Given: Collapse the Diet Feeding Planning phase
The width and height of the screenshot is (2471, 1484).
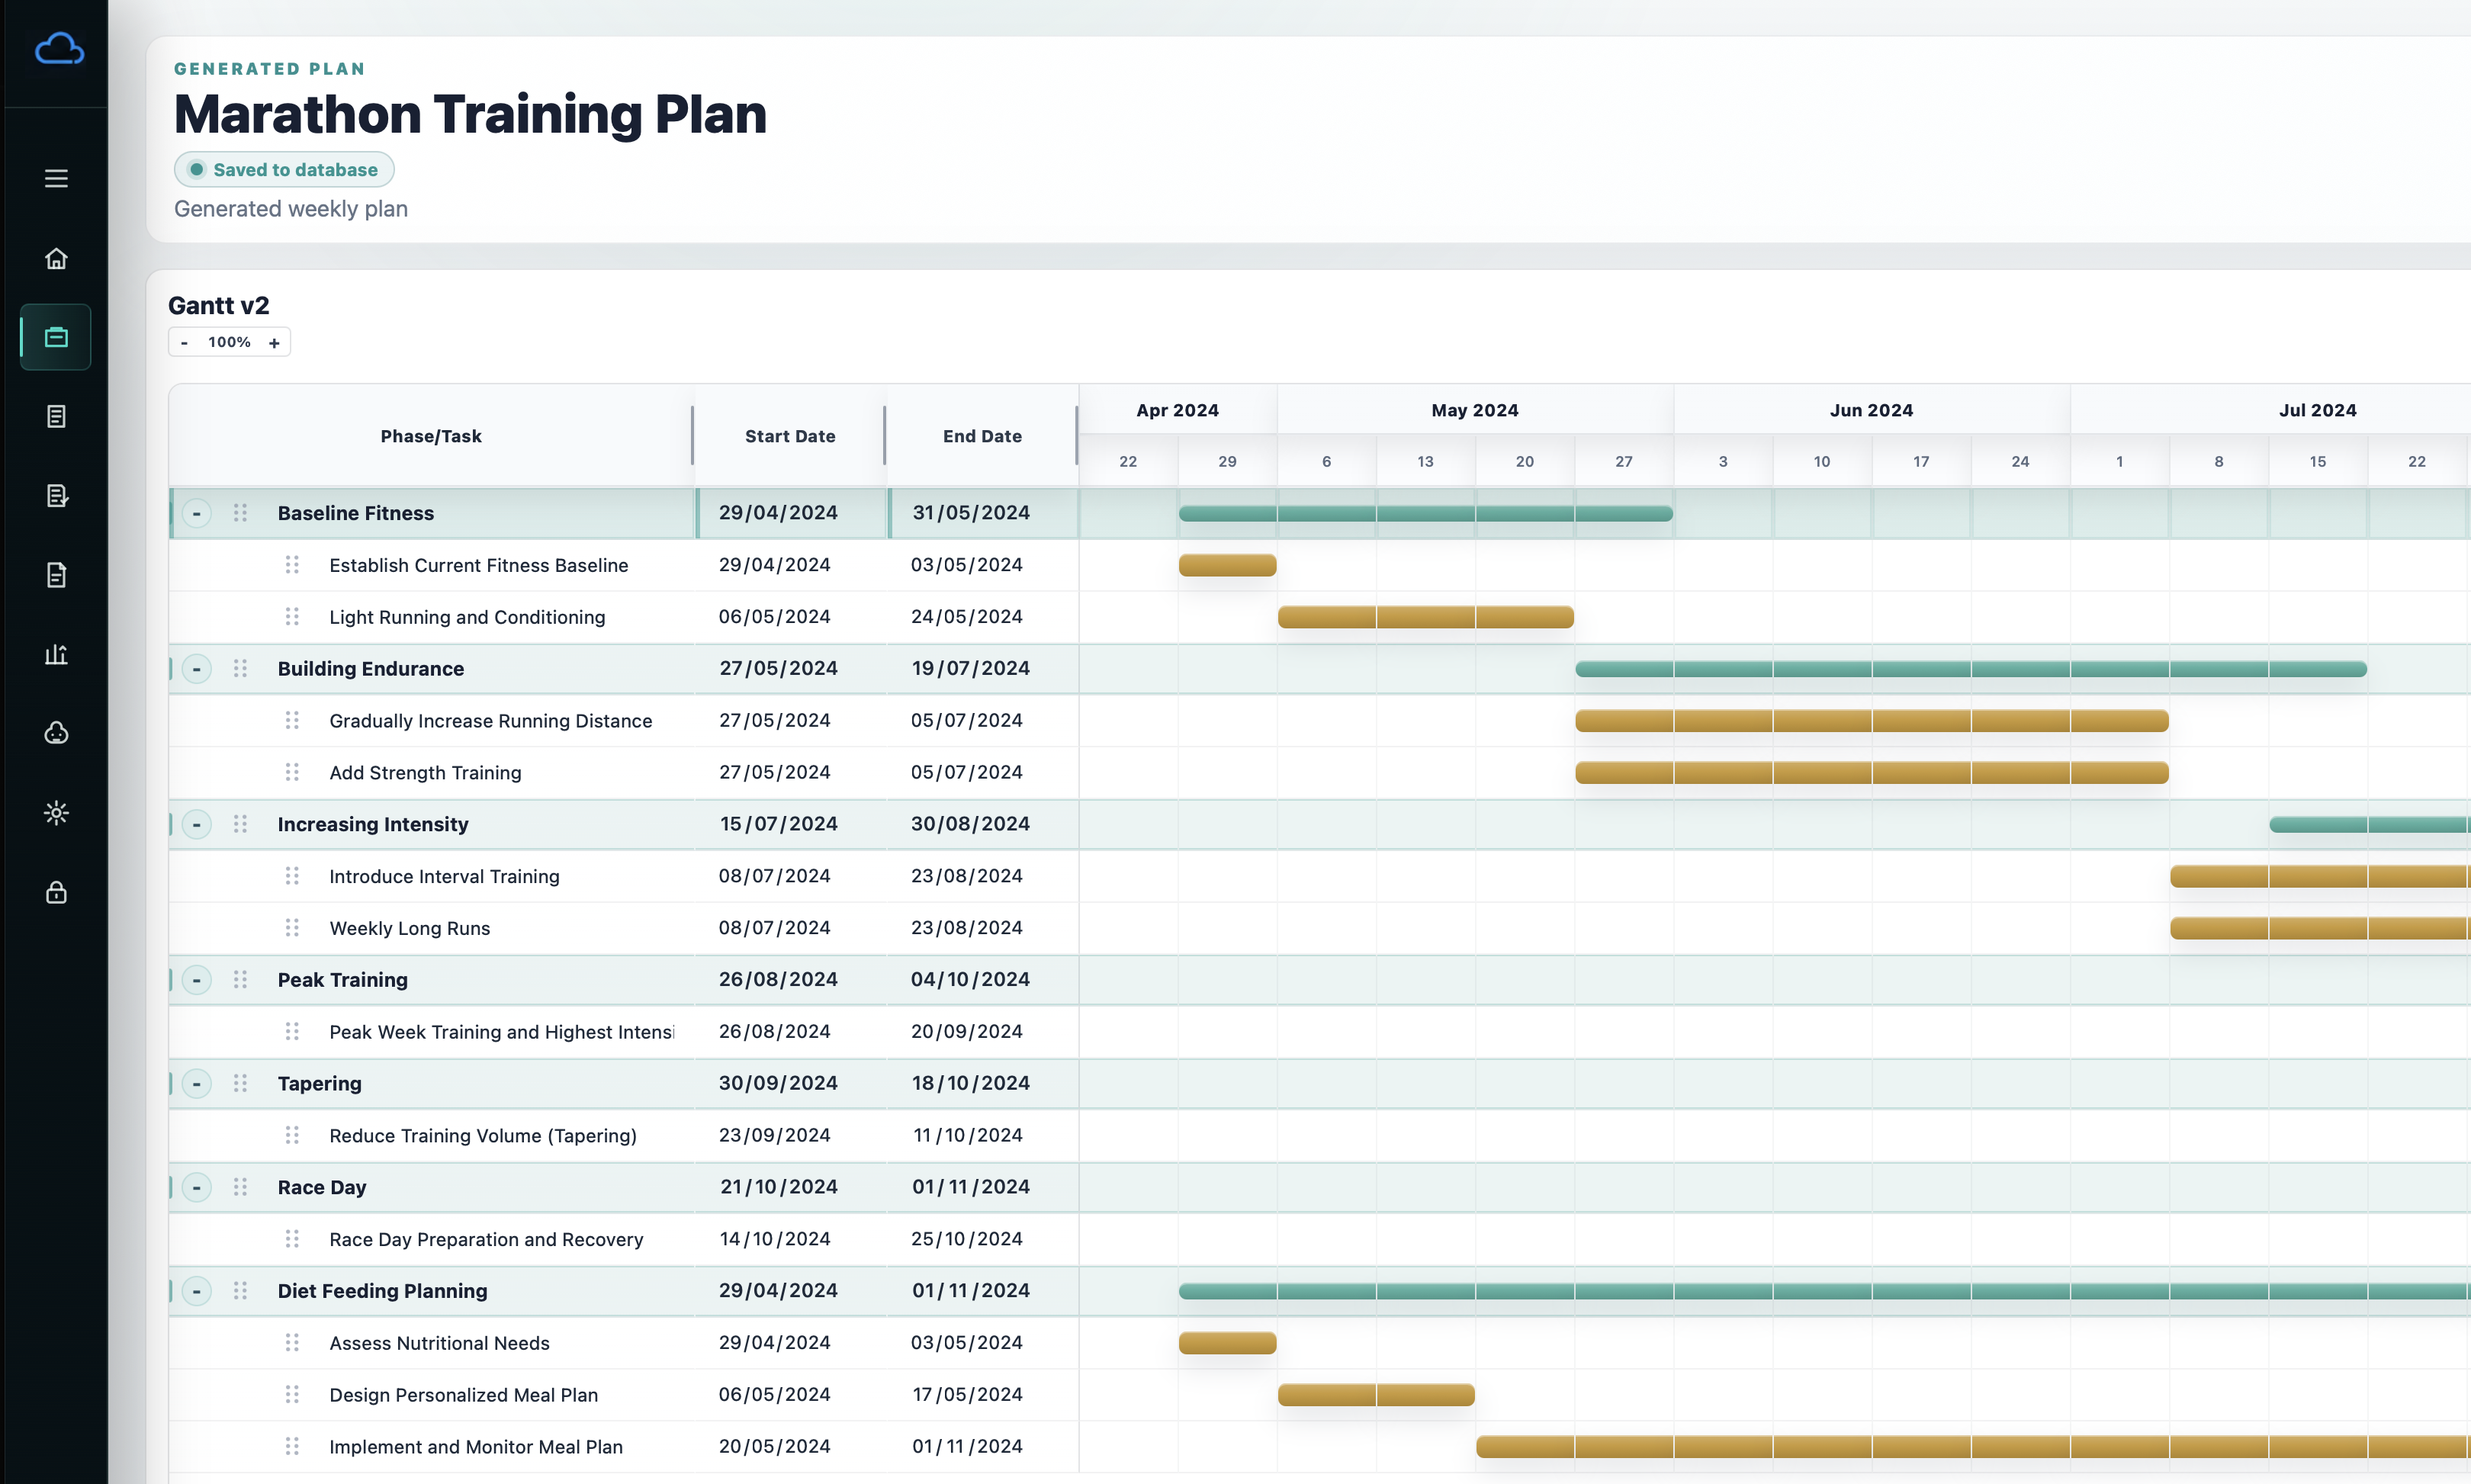Looking at the screenshot, I should pos(197,1291).
